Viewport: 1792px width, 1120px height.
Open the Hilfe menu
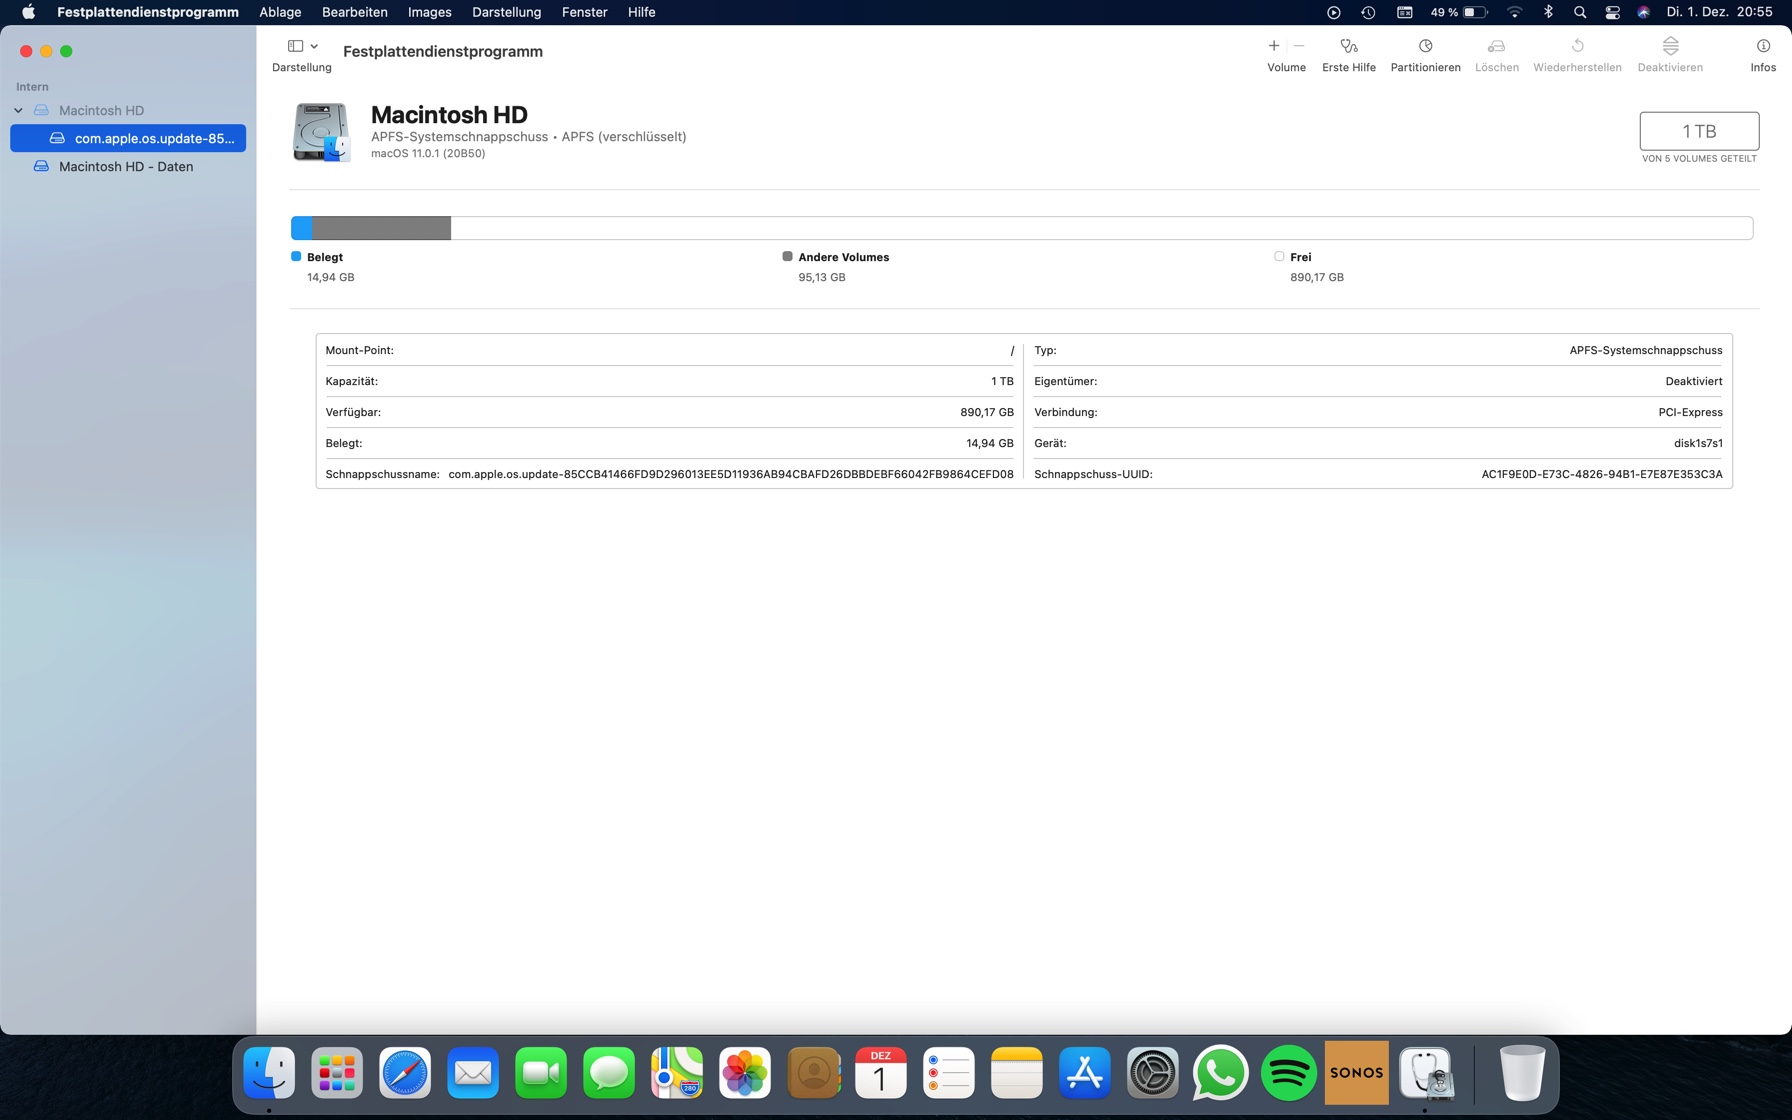pyautogui.click(x=642, y=12)
